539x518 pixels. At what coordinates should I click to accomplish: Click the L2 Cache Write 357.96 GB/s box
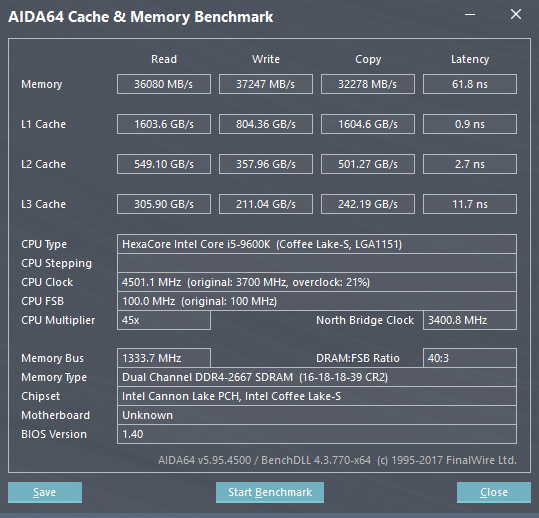[266, 164]
